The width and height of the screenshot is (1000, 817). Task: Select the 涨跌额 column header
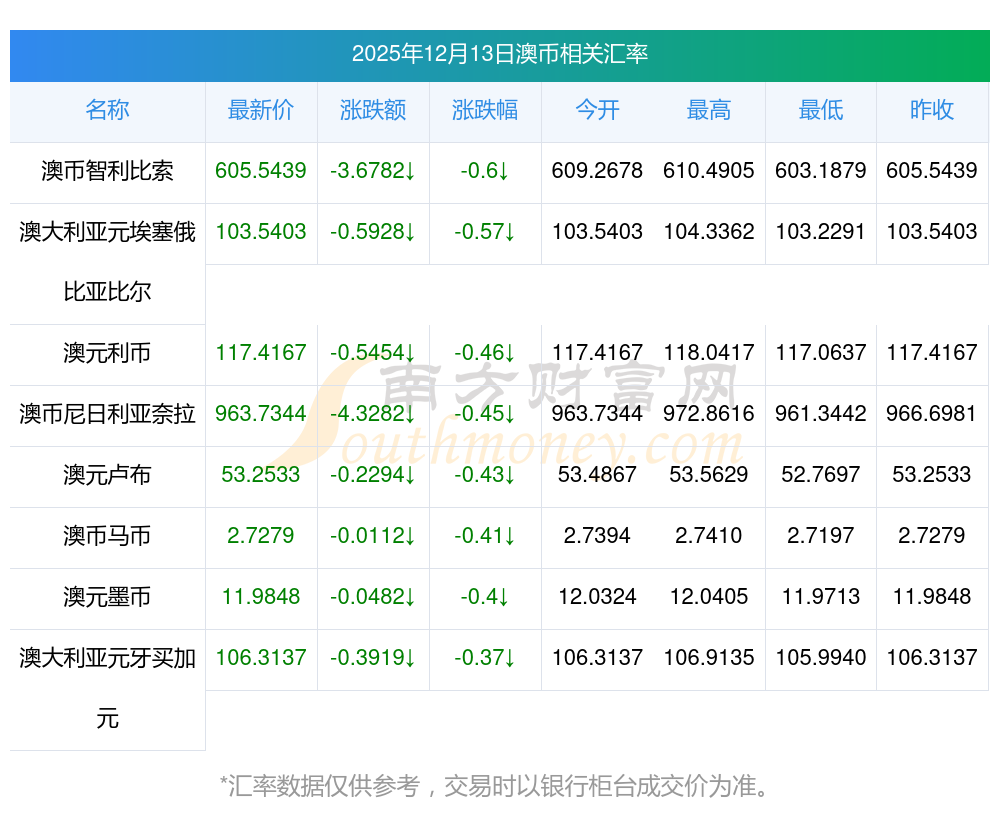click(372, 110)
